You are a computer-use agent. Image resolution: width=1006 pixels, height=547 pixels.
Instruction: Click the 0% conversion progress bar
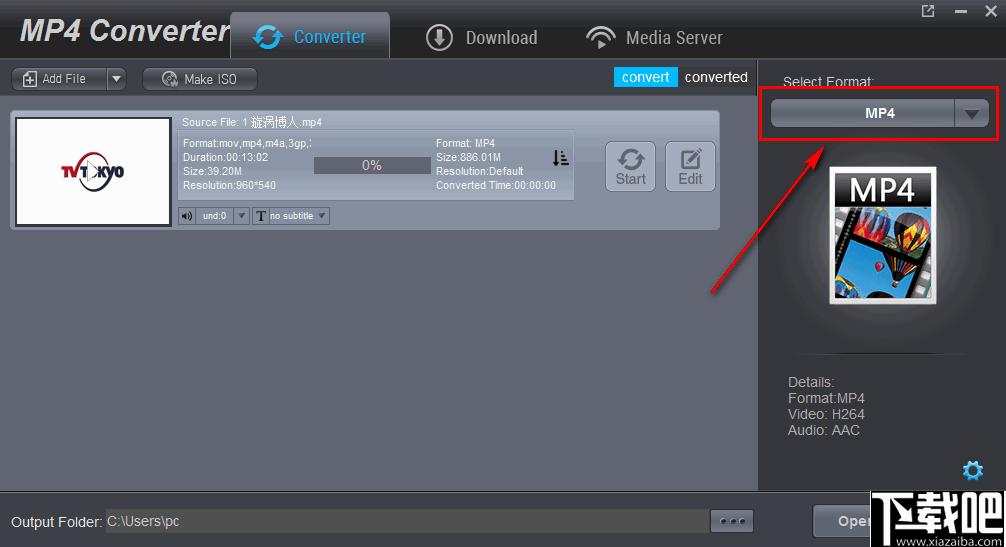coord(372,165)
